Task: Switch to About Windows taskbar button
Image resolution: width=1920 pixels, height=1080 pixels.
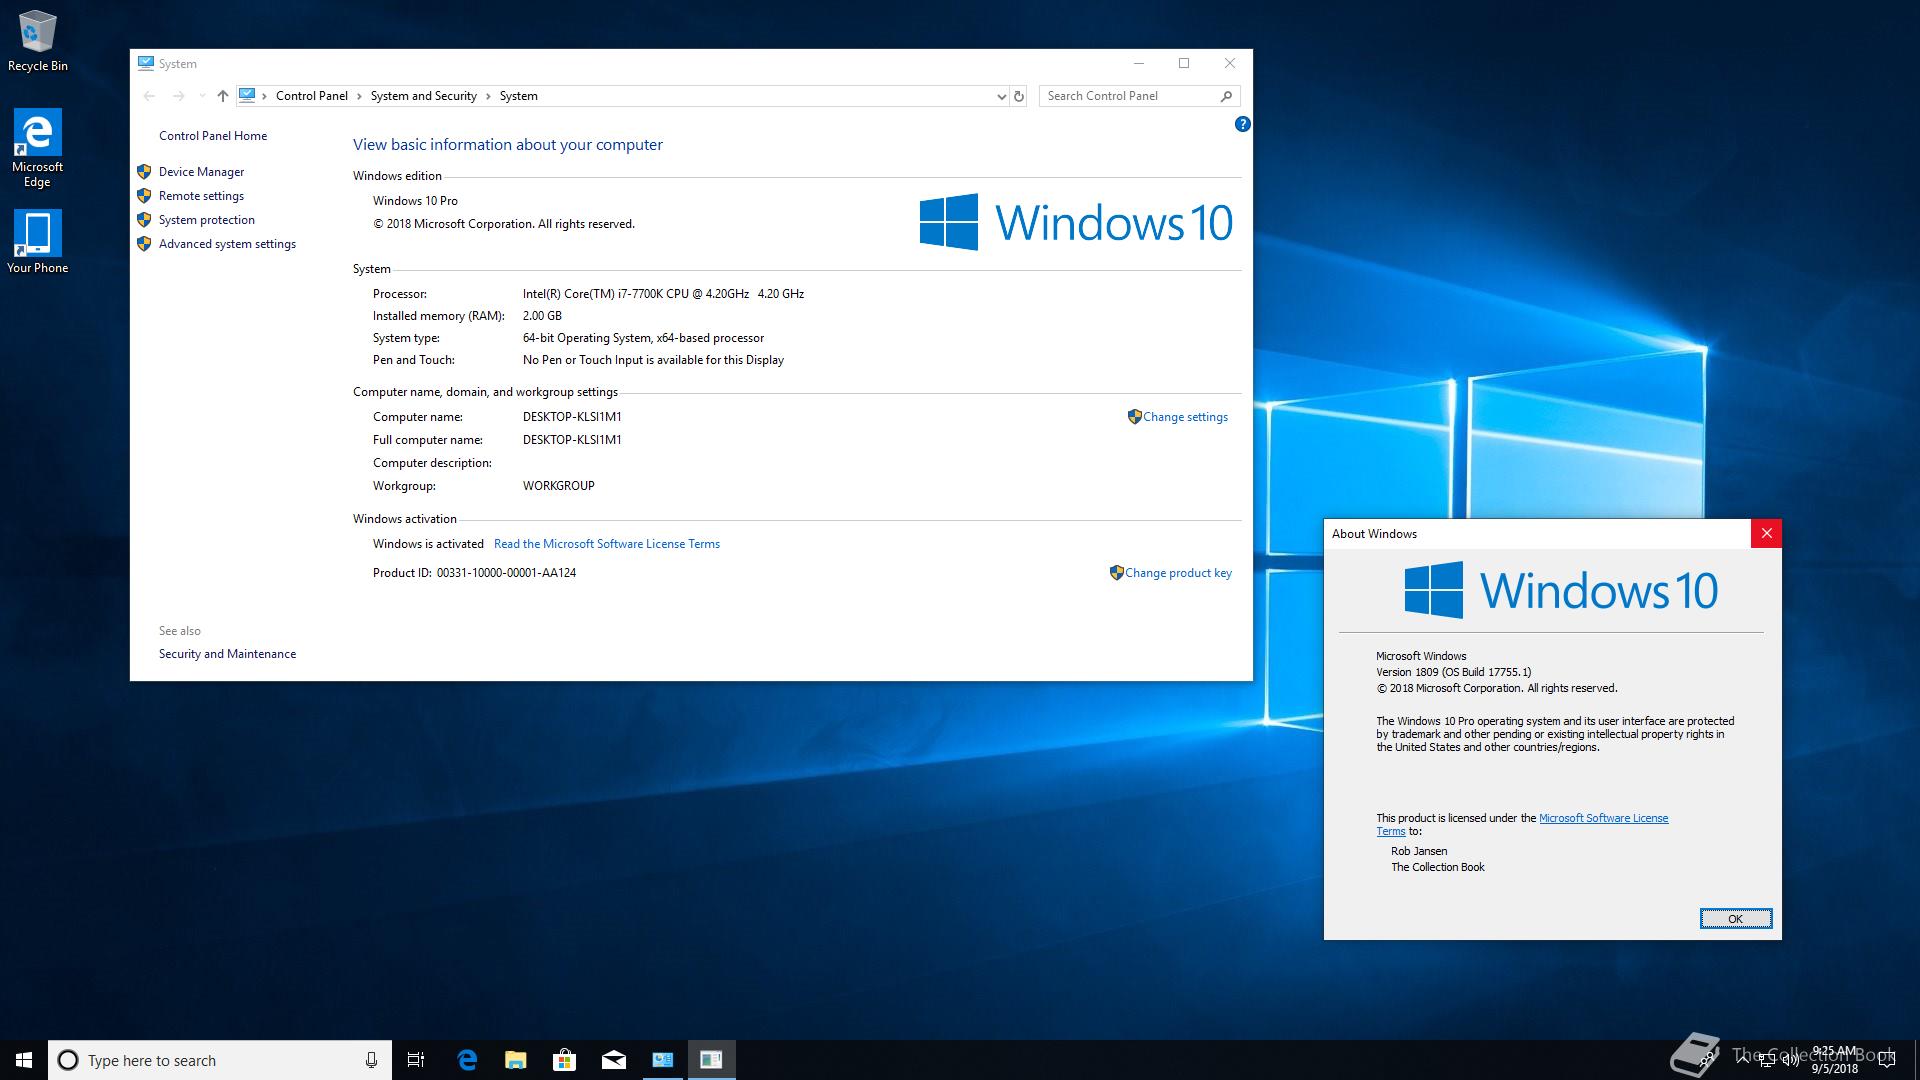Action: (712, 1060)
